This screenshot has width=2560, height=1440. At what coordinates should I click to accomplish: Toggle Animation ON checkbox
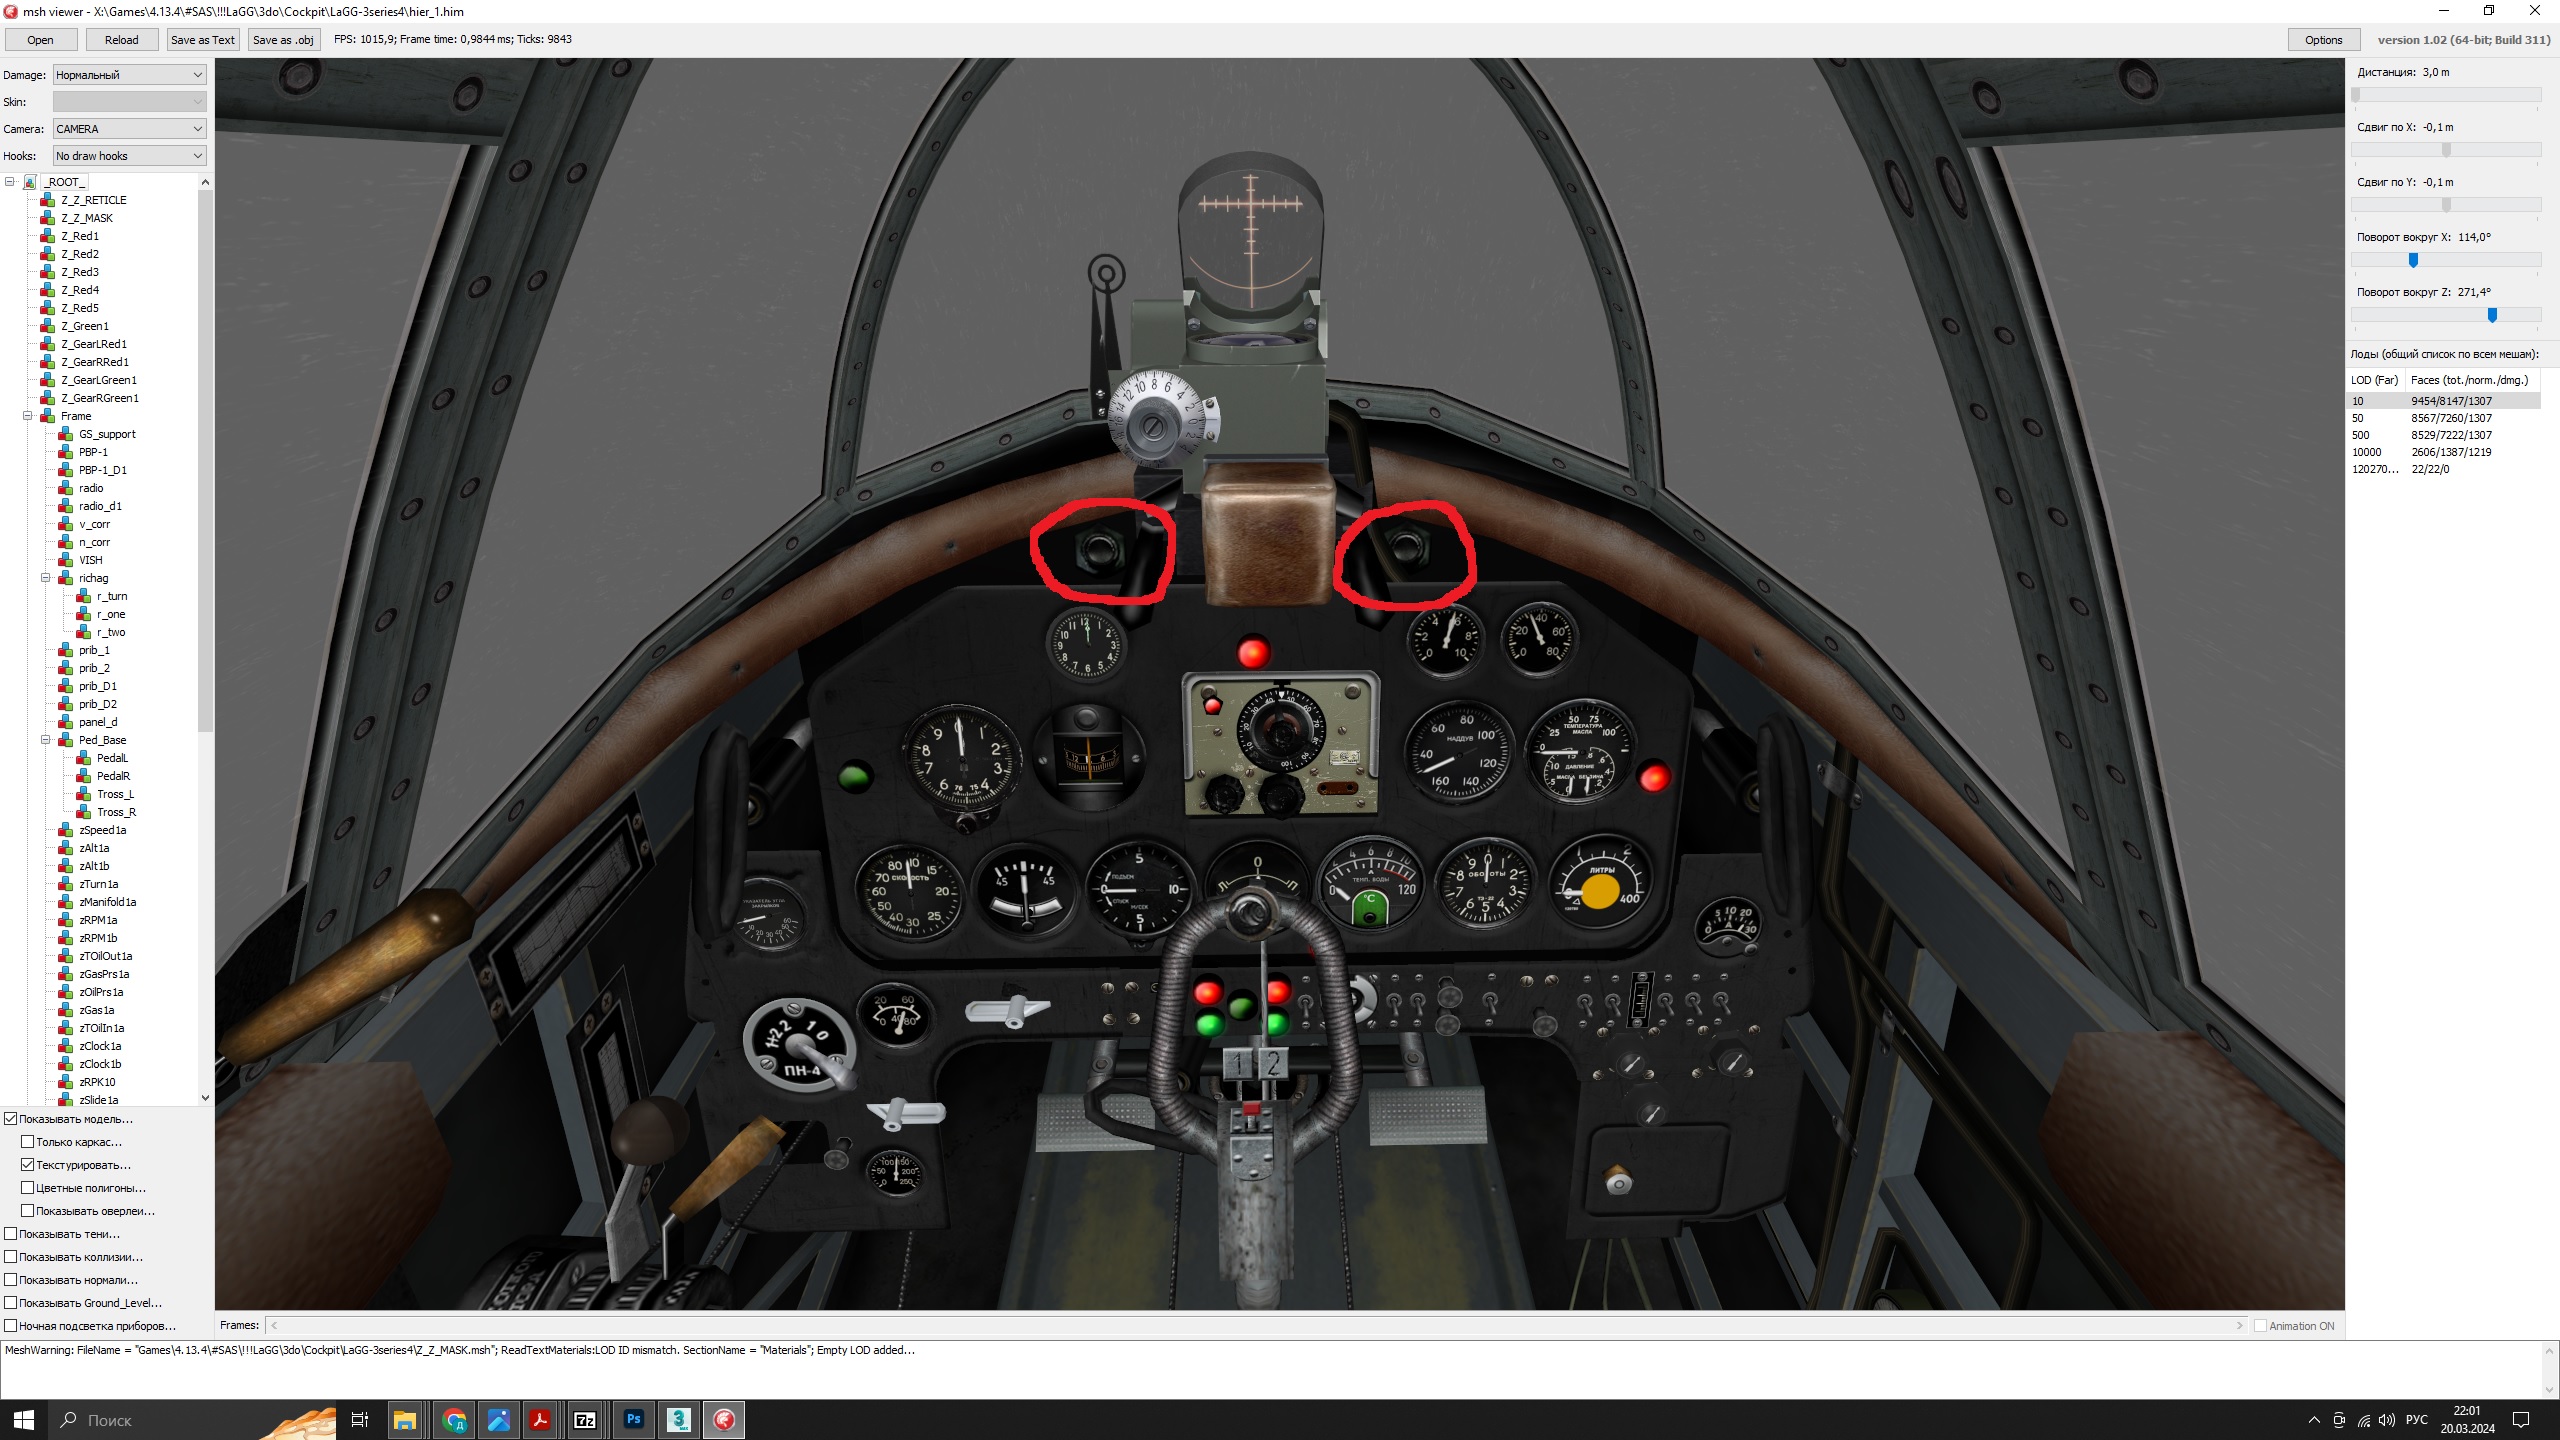2260,1326
